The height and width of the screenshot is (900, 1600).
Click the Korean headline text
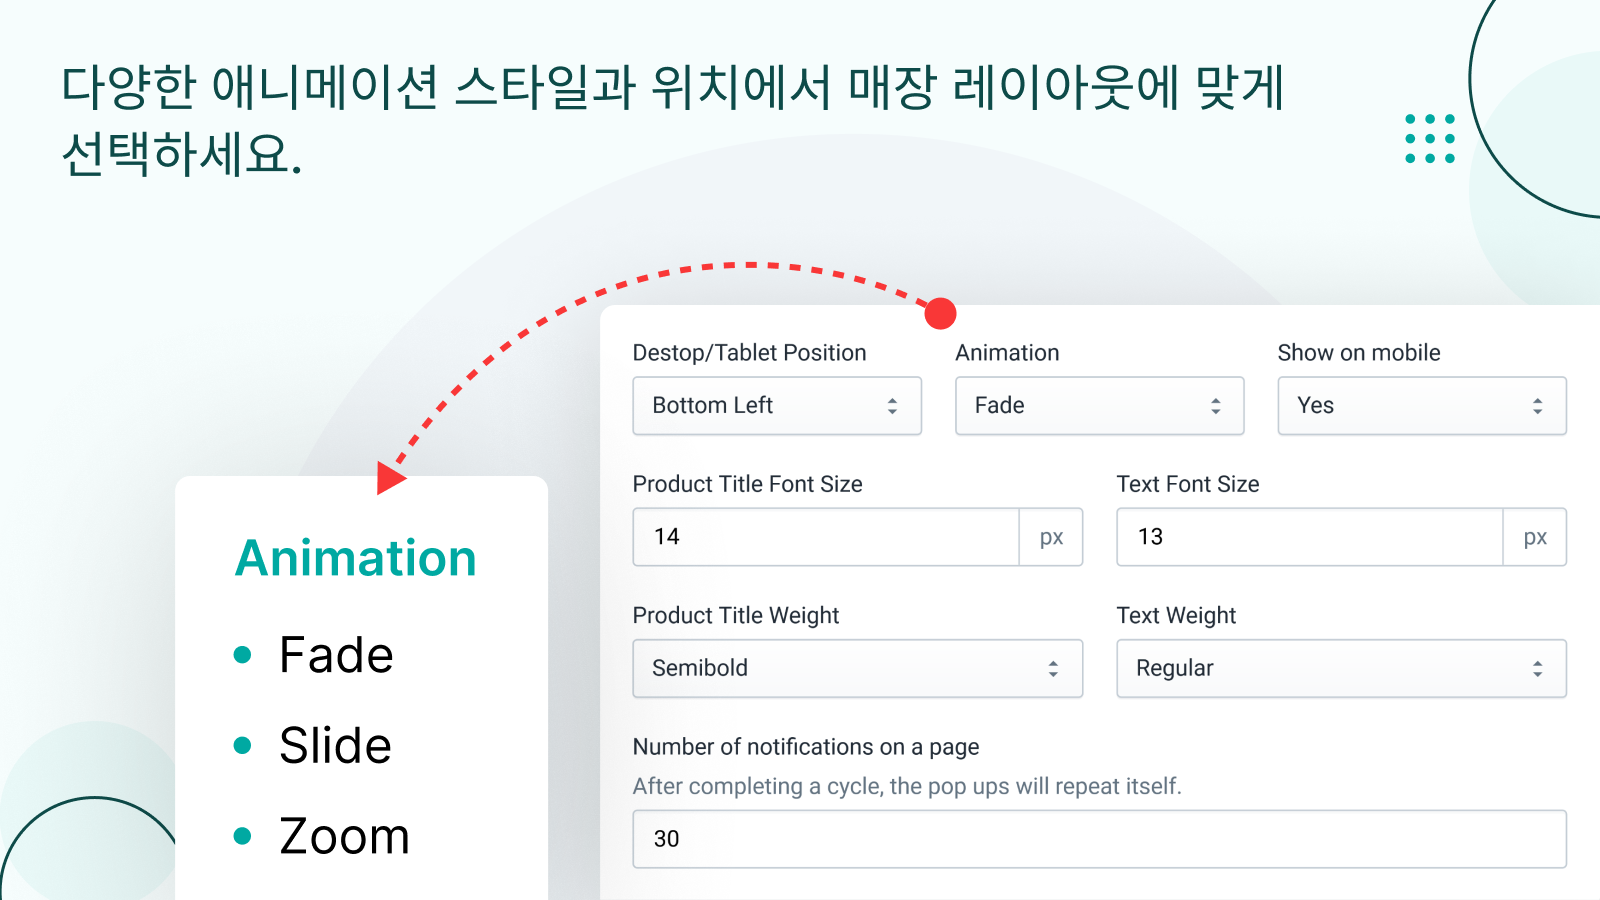[x=672, y=120]
